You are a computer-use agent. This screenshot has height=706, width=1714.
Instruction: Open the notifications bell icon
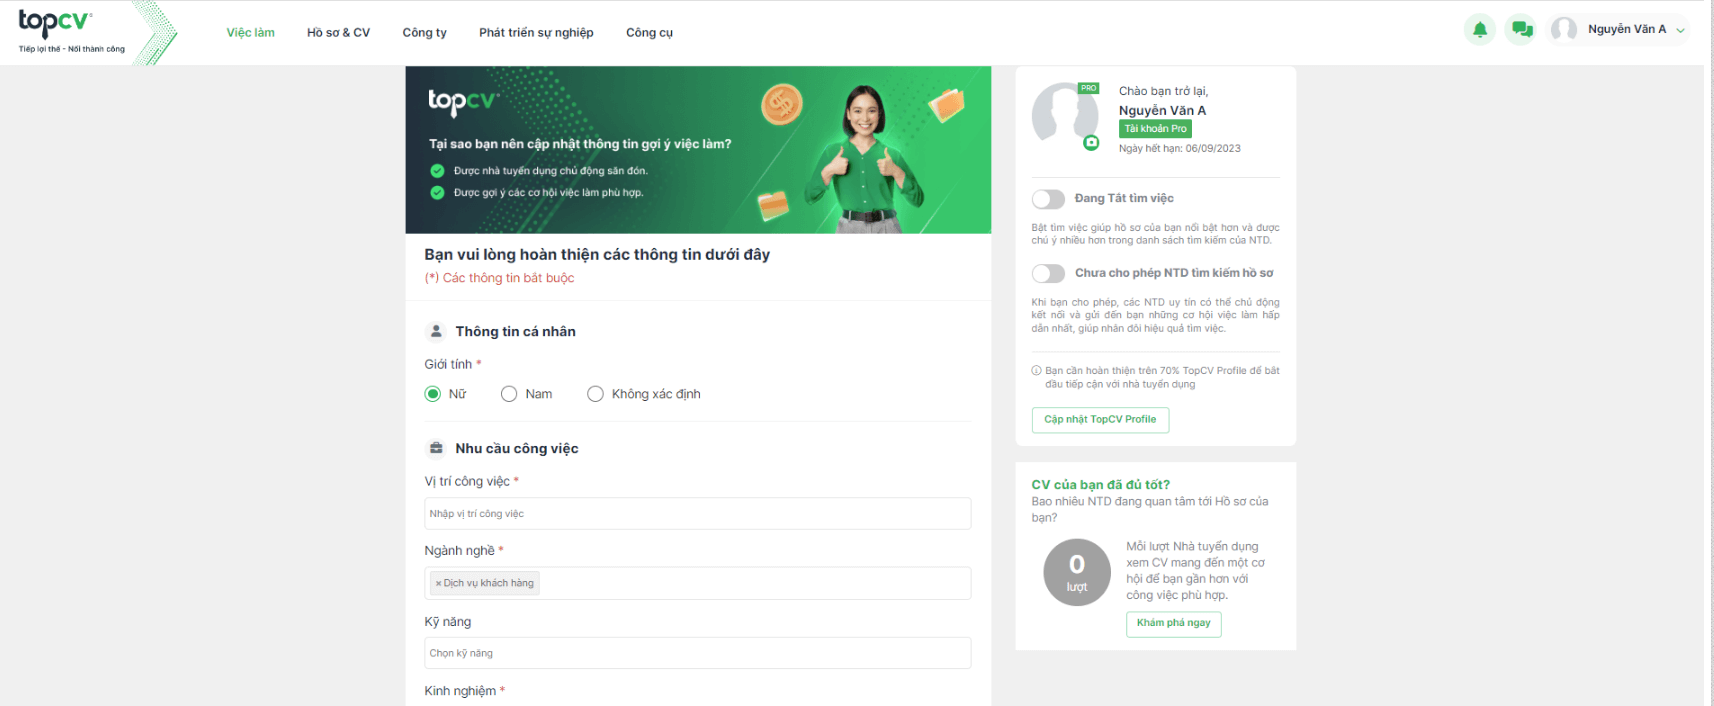1480,30
